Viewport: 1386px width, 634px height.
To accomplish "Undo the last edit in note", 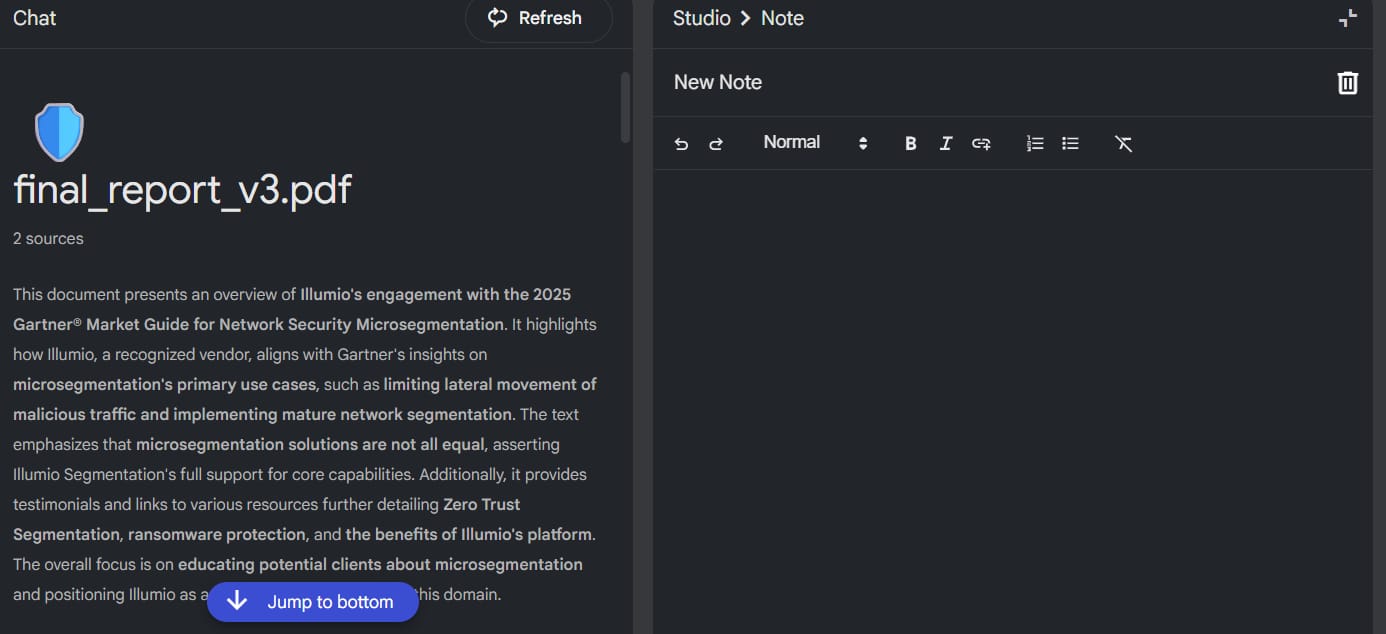I will [x=681, y=144].
